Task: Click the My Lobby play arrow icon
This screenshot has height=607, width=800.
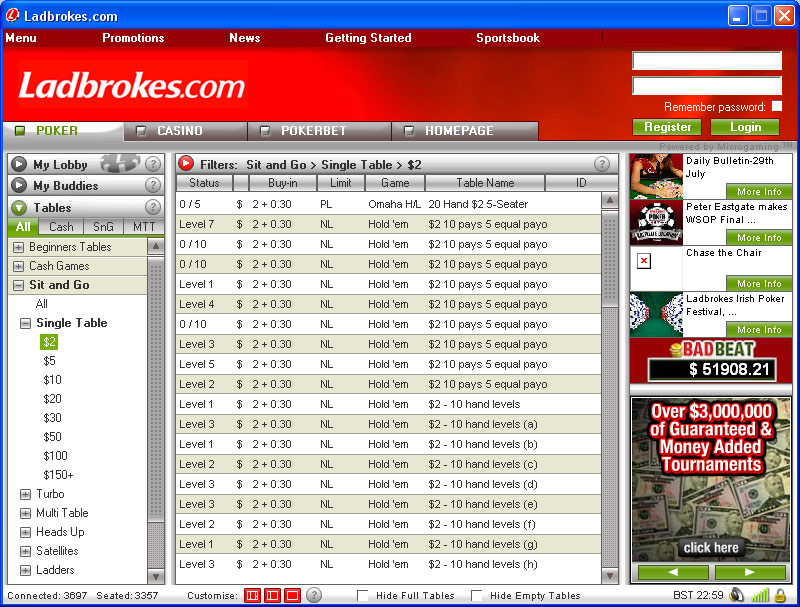Action: pos(19,164)
